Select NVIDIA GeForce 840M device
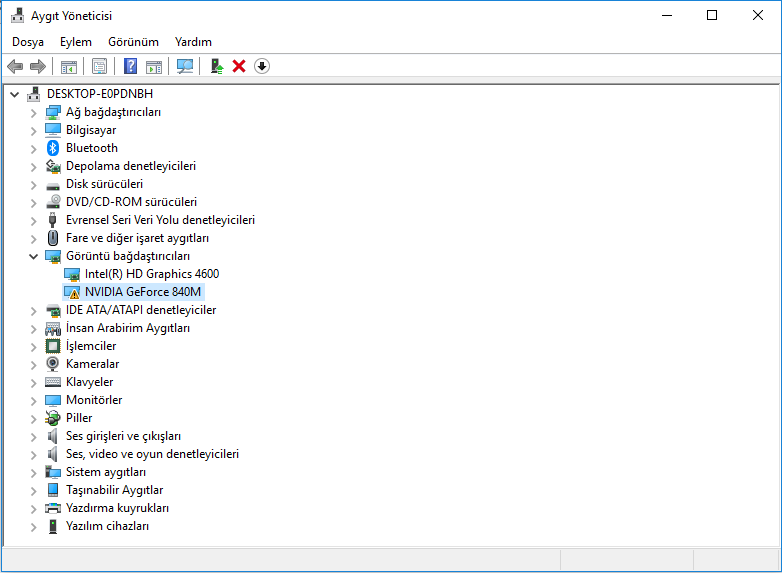 (143, 292)
